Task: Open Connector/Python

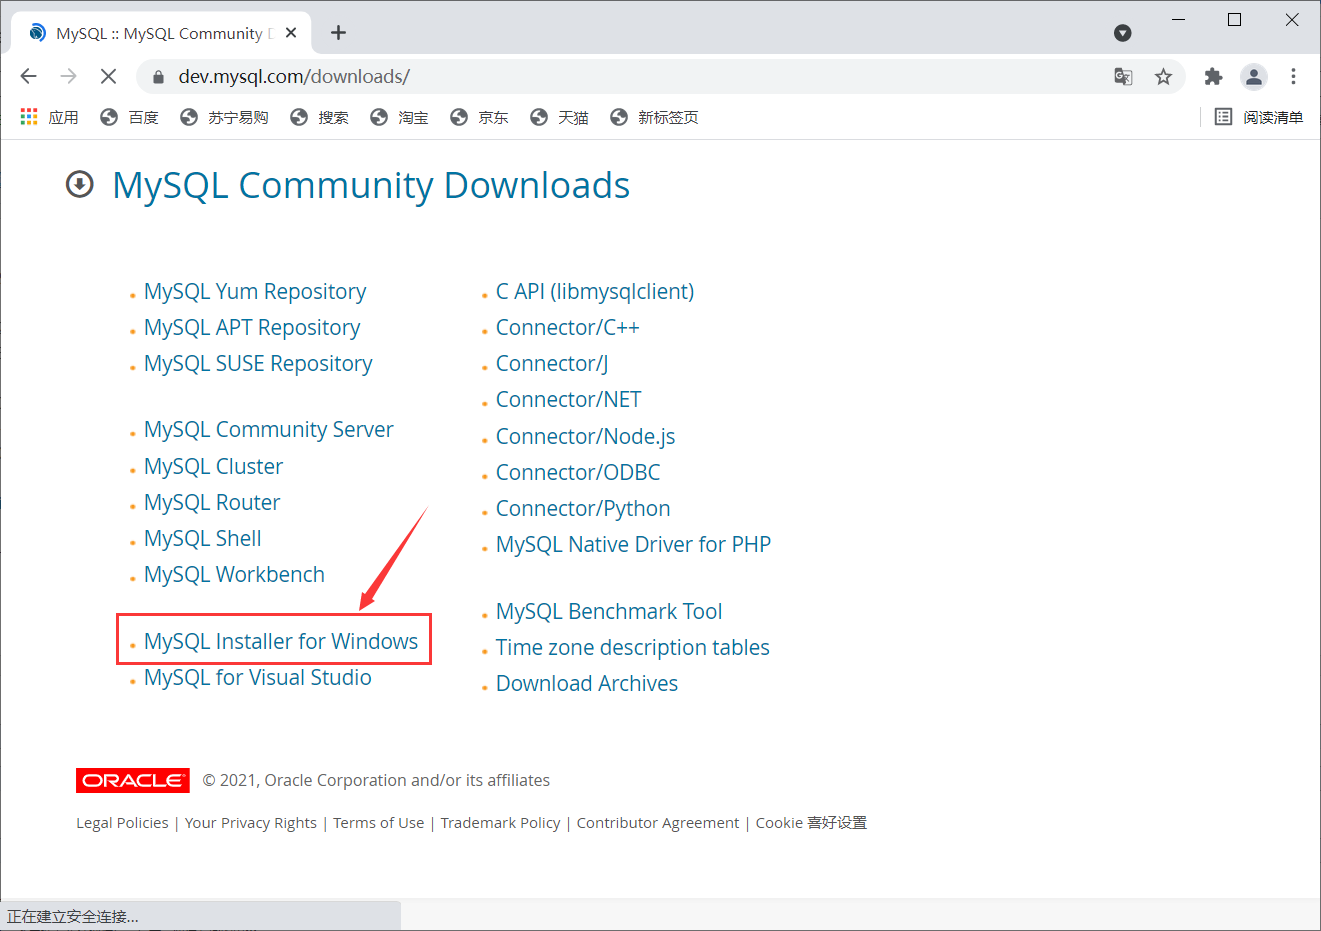Action: (583, 508)
